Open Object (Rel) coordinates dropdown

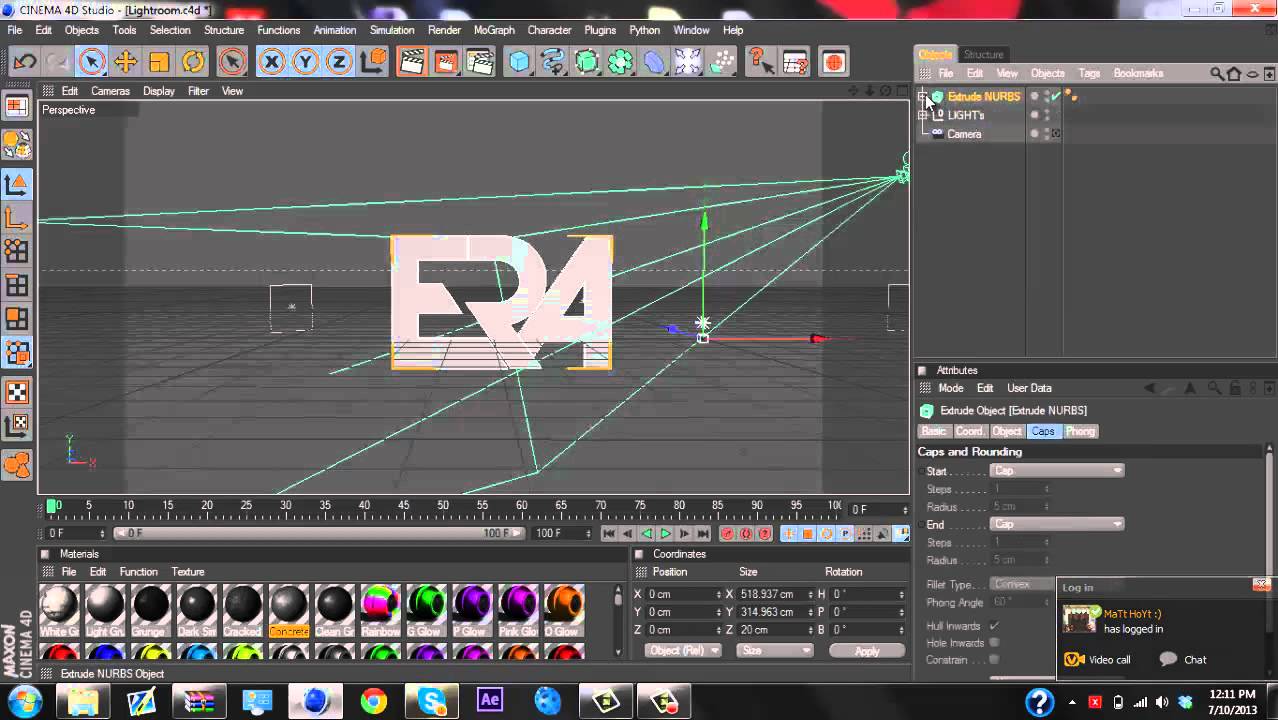pos(683,650)
